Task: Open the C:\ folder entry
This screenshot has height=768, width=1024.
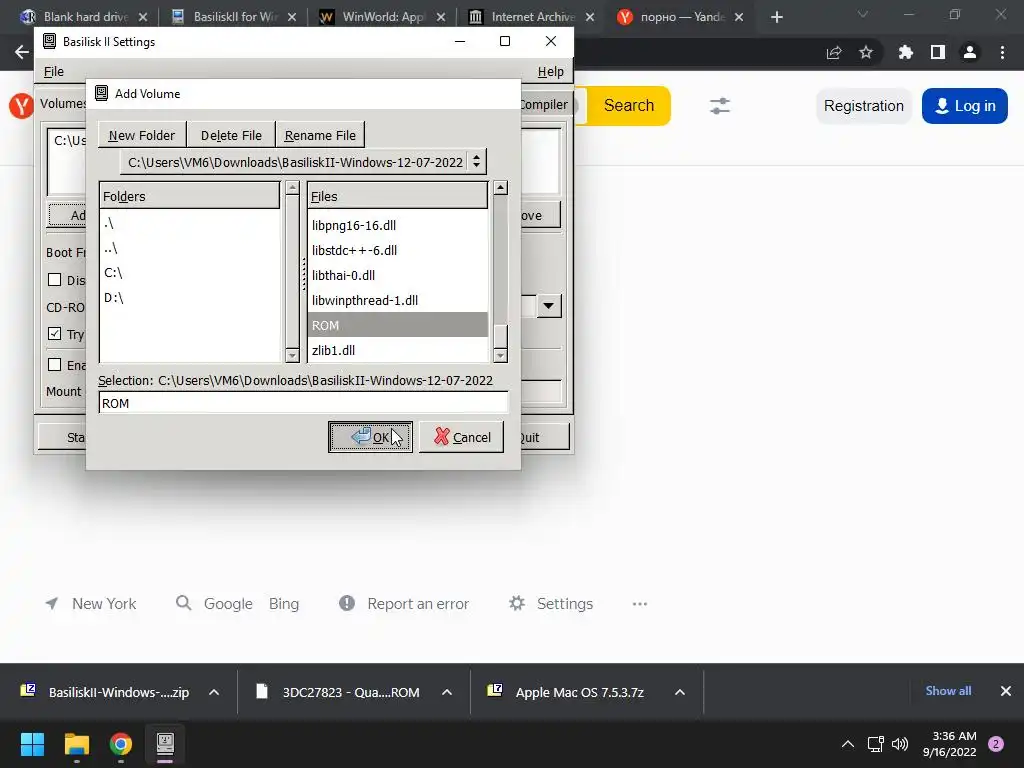Action: click(189, 273)
